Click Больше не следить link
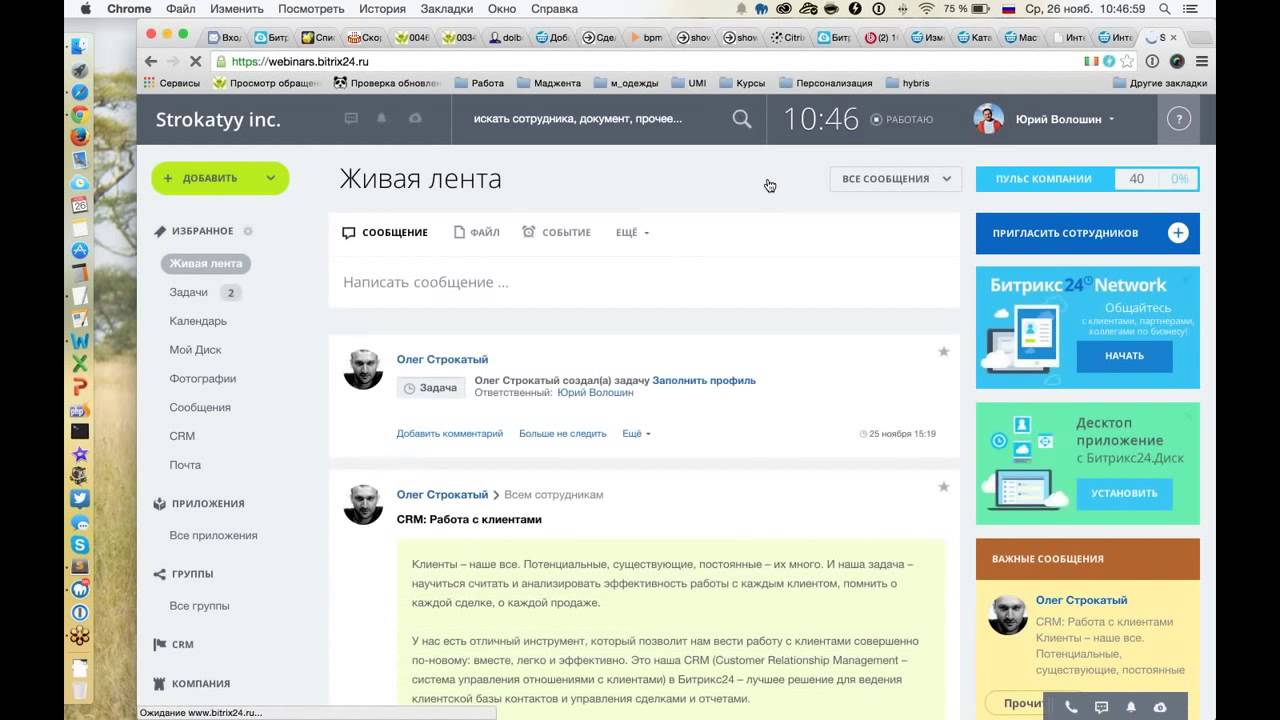This screenshot has width=1280, height=720. click(563, 434)
